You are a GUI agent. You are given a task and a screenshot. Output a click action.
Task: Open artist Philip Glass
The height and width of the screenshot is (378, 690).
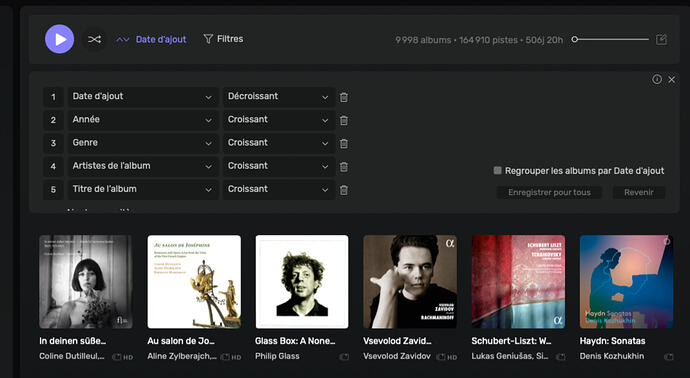click(277, 356)
